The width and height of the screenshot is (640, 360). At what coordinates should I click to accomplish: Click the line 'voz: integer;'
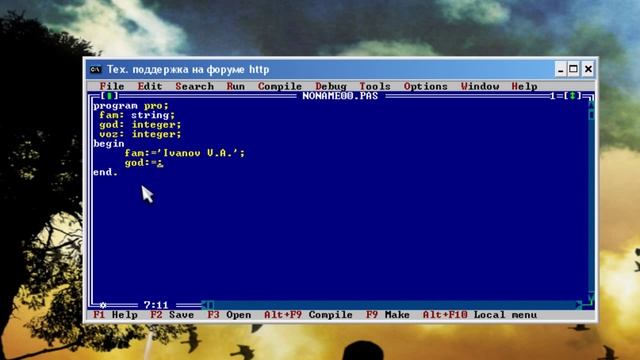(x=140, y=134)
